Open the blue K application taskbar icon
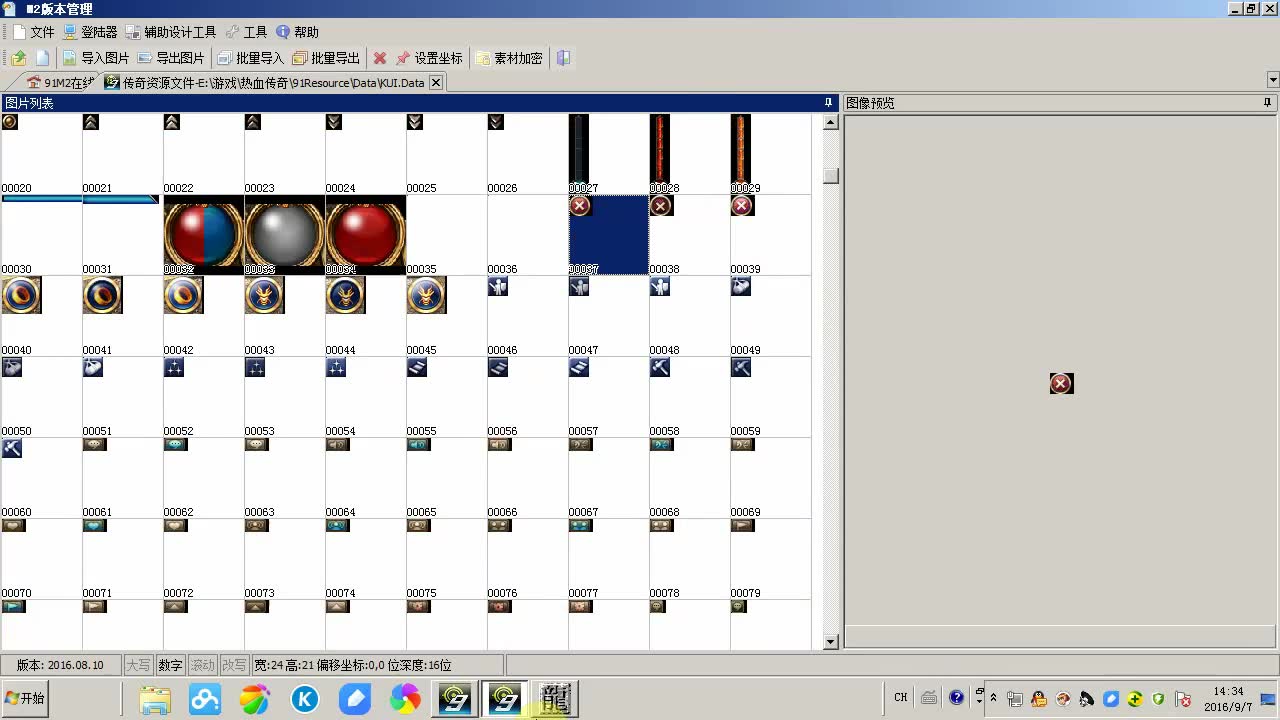This screenshot has height=720, width=1280. (305, 699)
